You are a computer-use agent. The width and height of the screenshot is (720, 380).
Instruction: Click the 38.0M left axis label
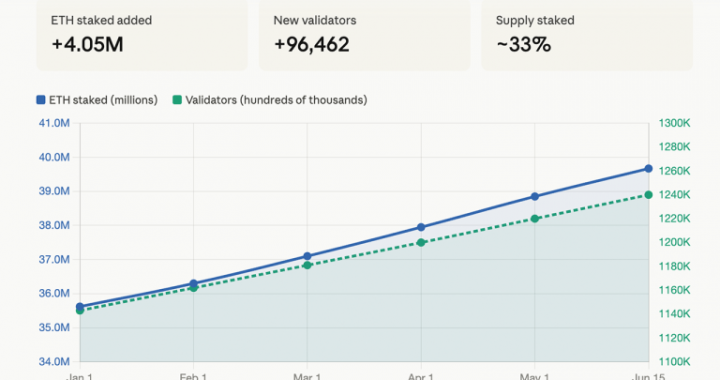pyautogui.click(x=54, y=225)
